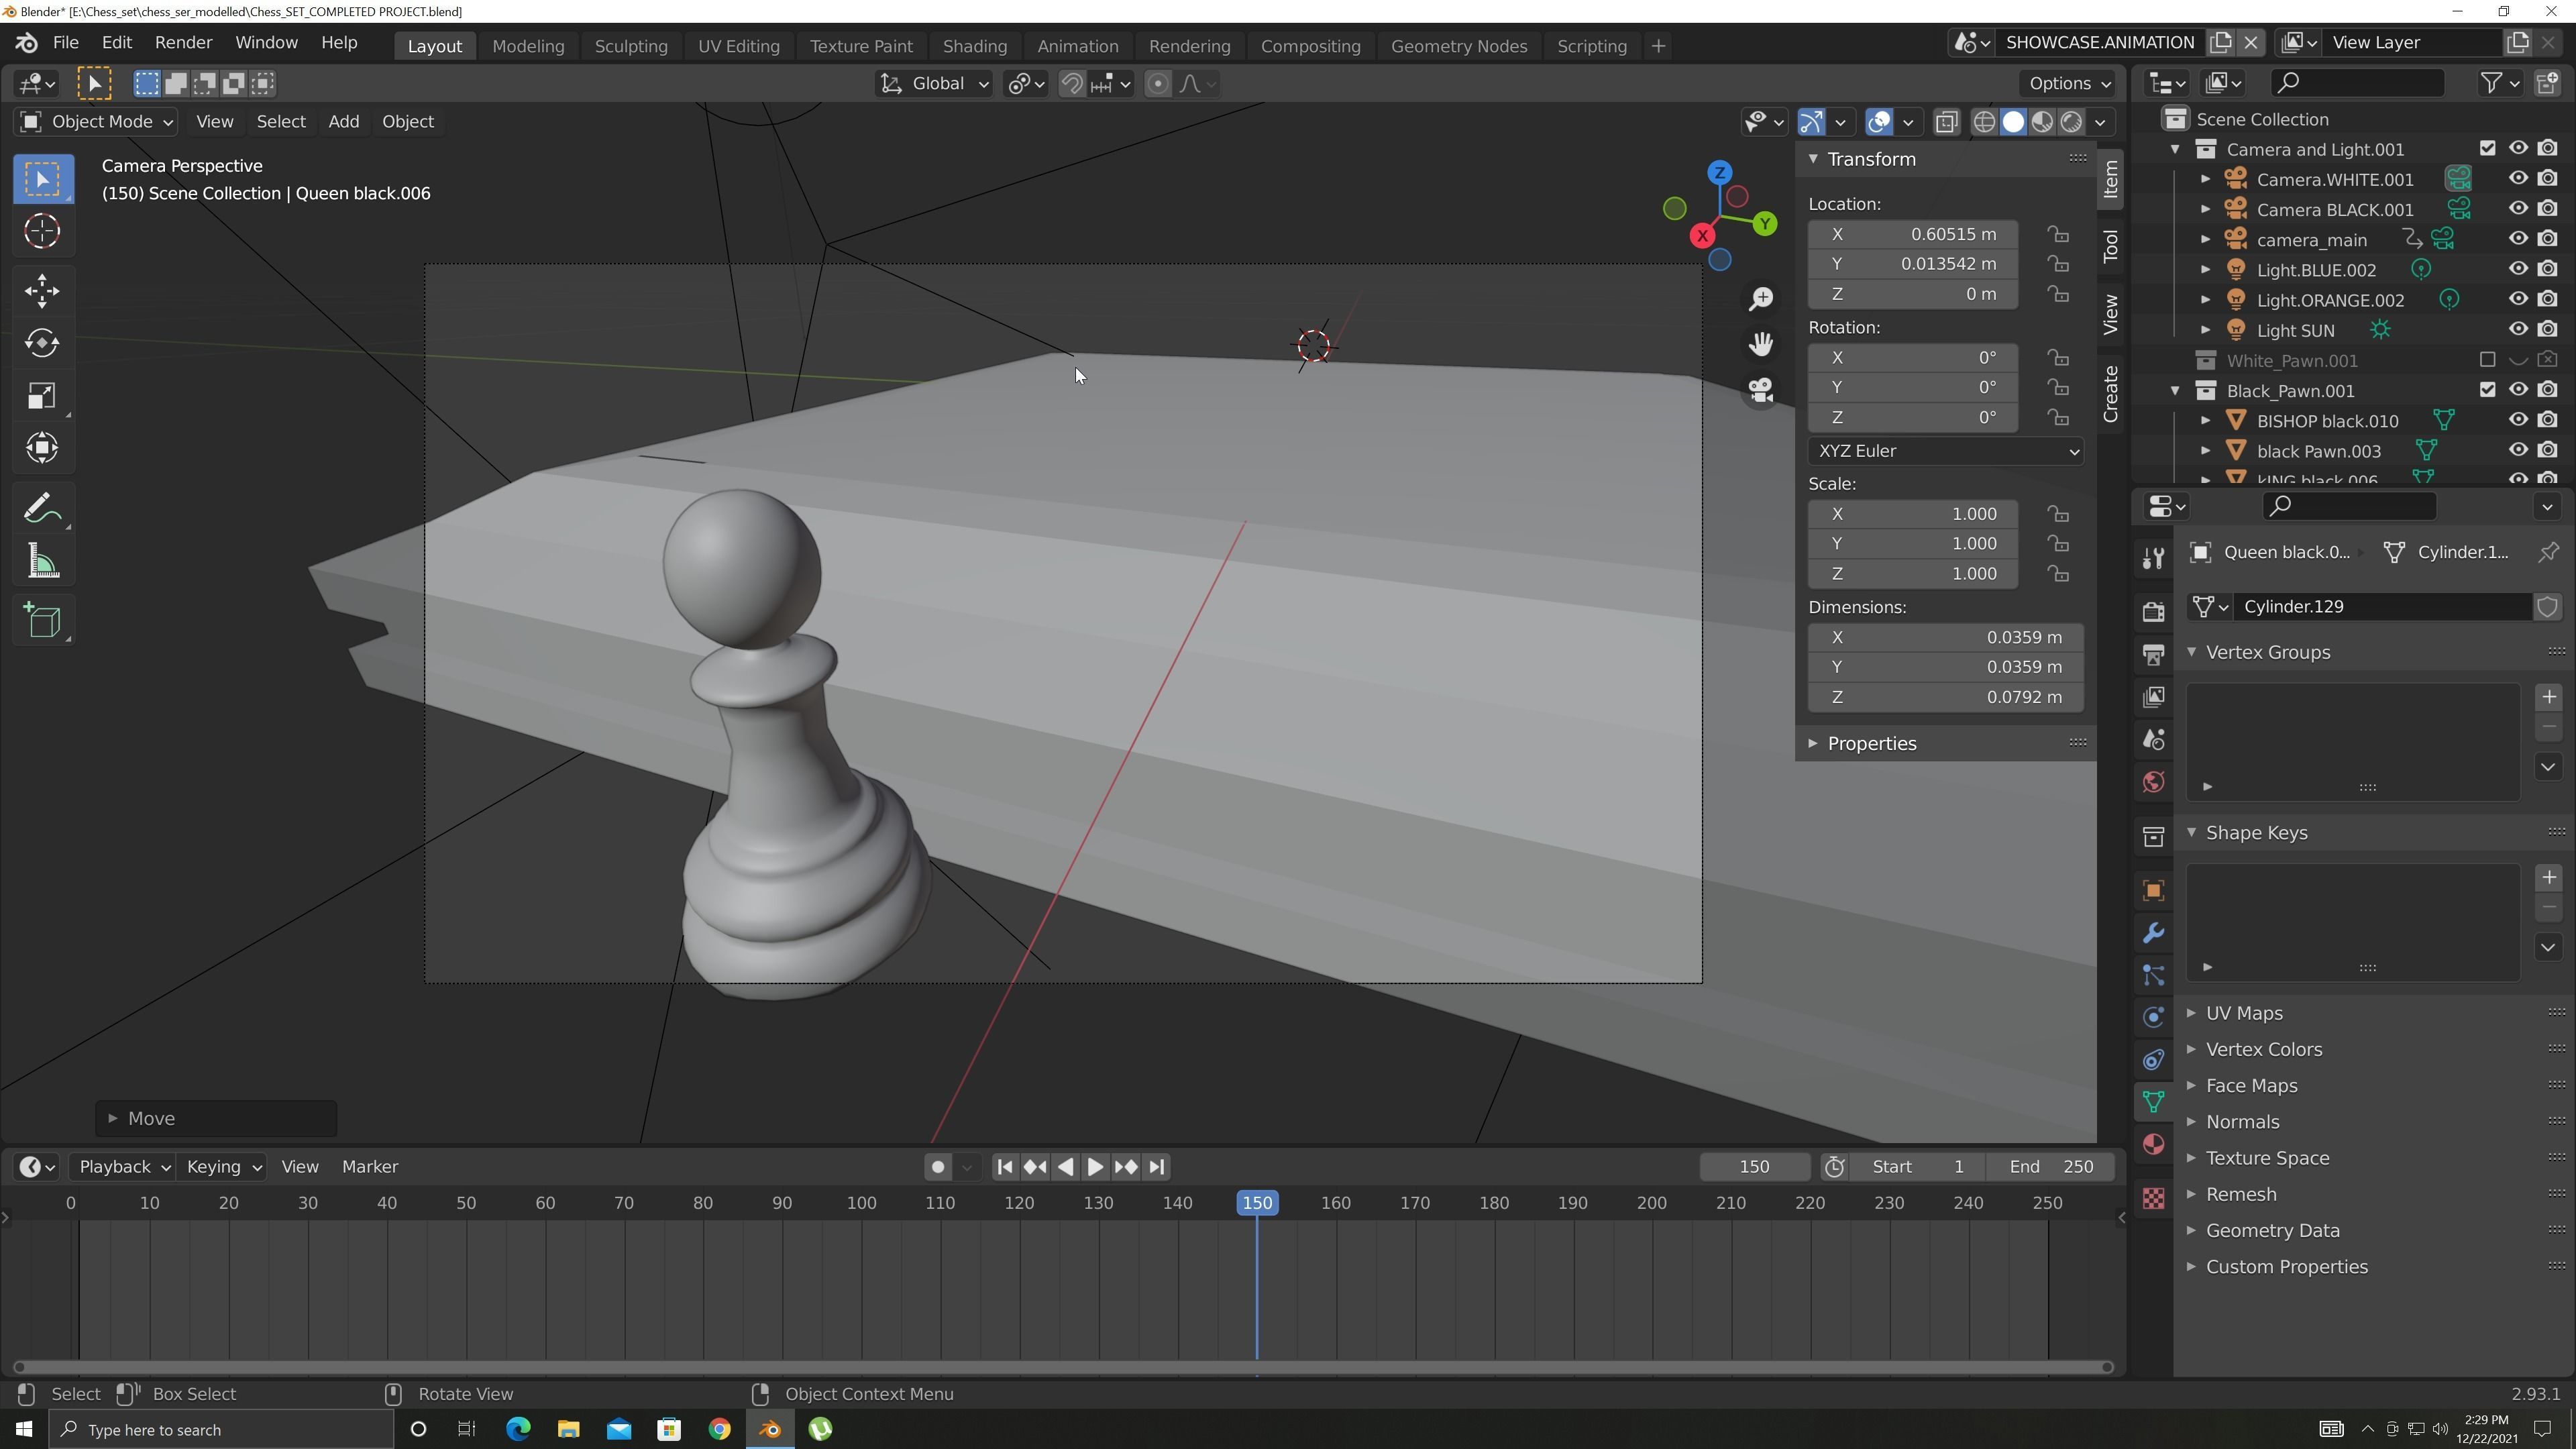Play the animation forward

pyautogui.click(x=1095, y=1167)
